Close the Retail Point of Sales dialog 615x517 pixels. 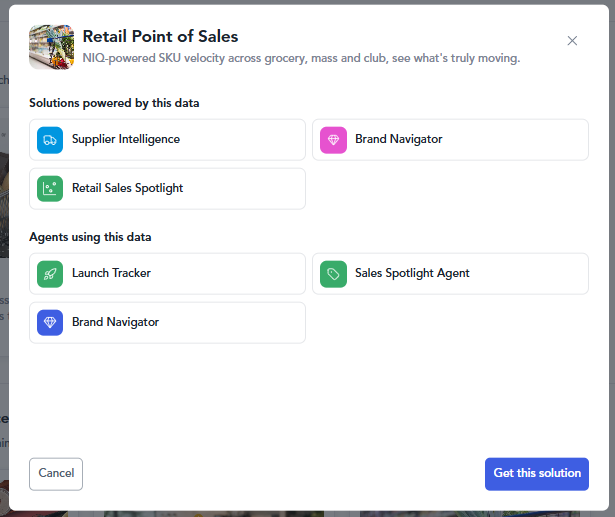tap(572, 41)
